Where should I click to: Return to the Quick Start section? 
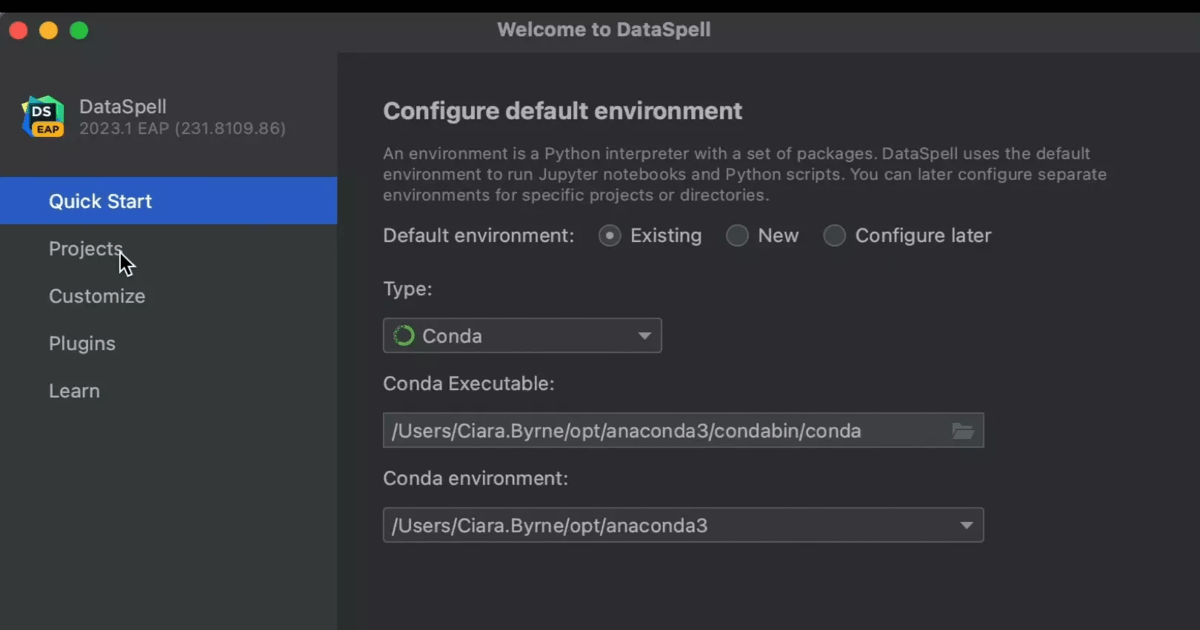click(x=100, y=201)
